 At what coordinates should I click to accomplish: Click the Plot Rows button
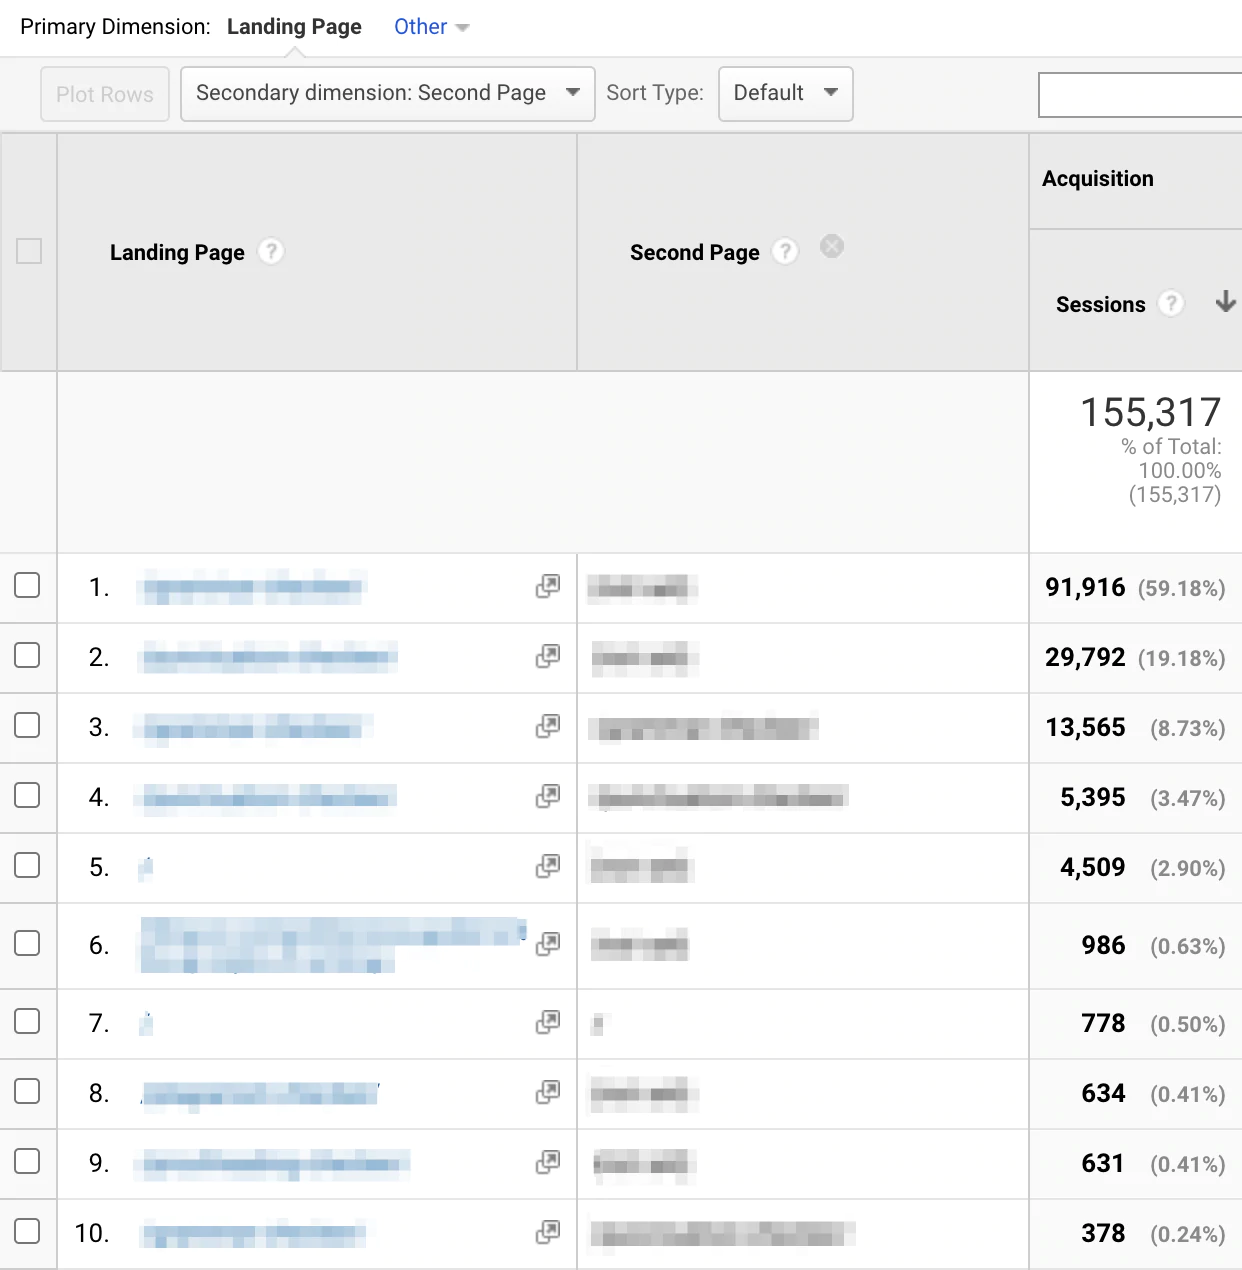pos(105,95)
